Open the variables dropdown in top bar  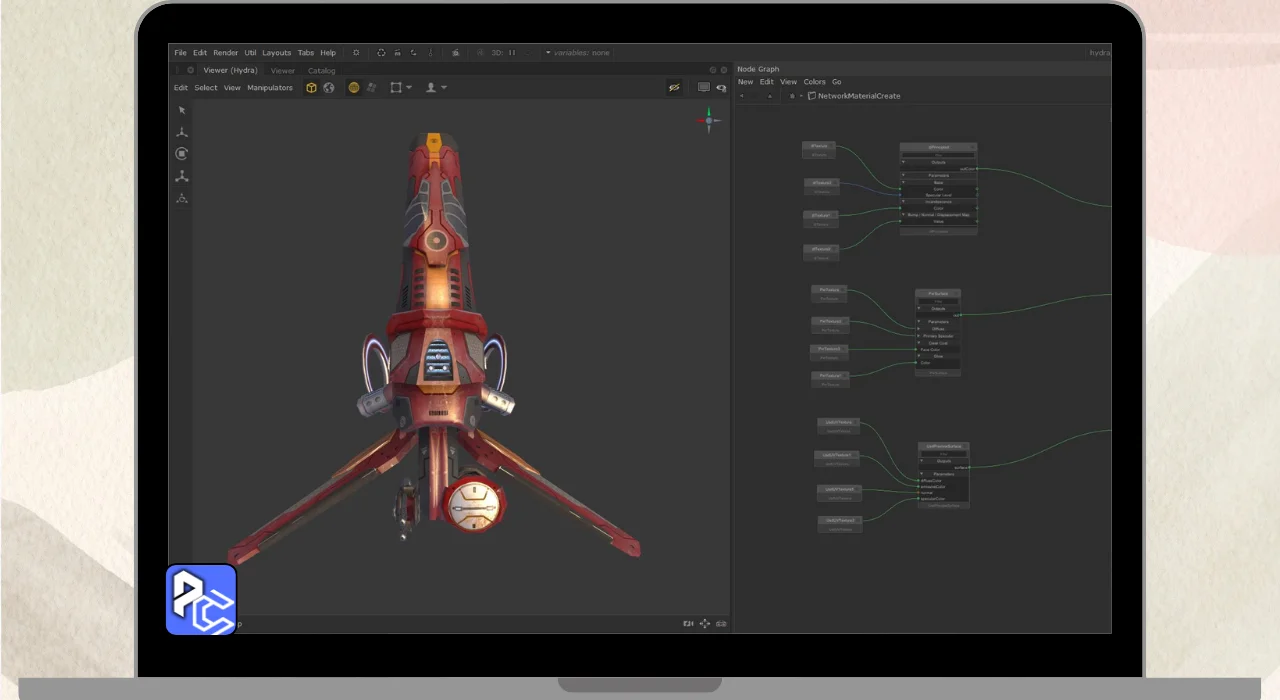(x=577, y=53)
